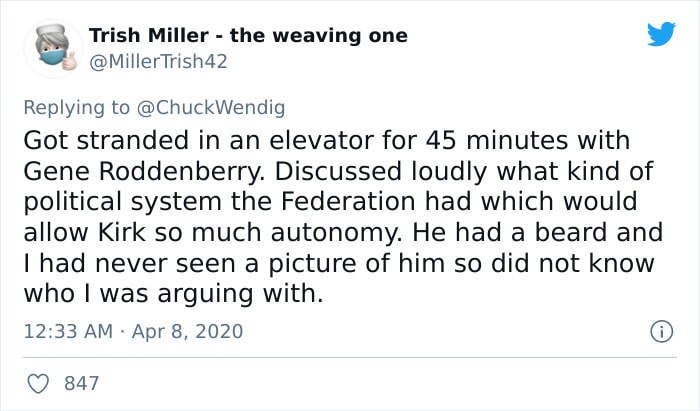This screenshot has height=411, width=700.
Task: Click 'Gene Roddenberry' in the tweet text
Action: click(x=144, y=171)
